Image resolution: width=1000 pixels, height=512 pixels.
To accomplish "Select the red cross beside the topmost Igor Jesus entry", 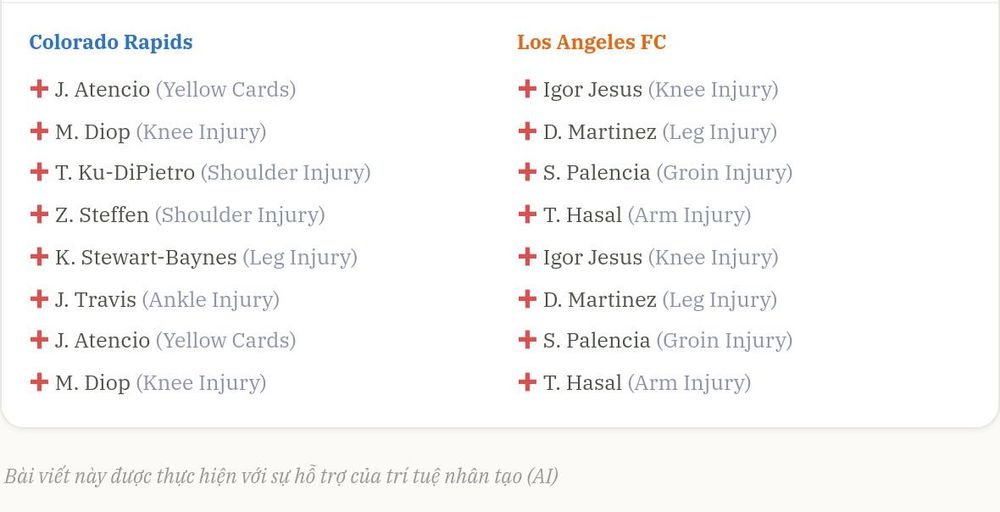I will 527,89.
